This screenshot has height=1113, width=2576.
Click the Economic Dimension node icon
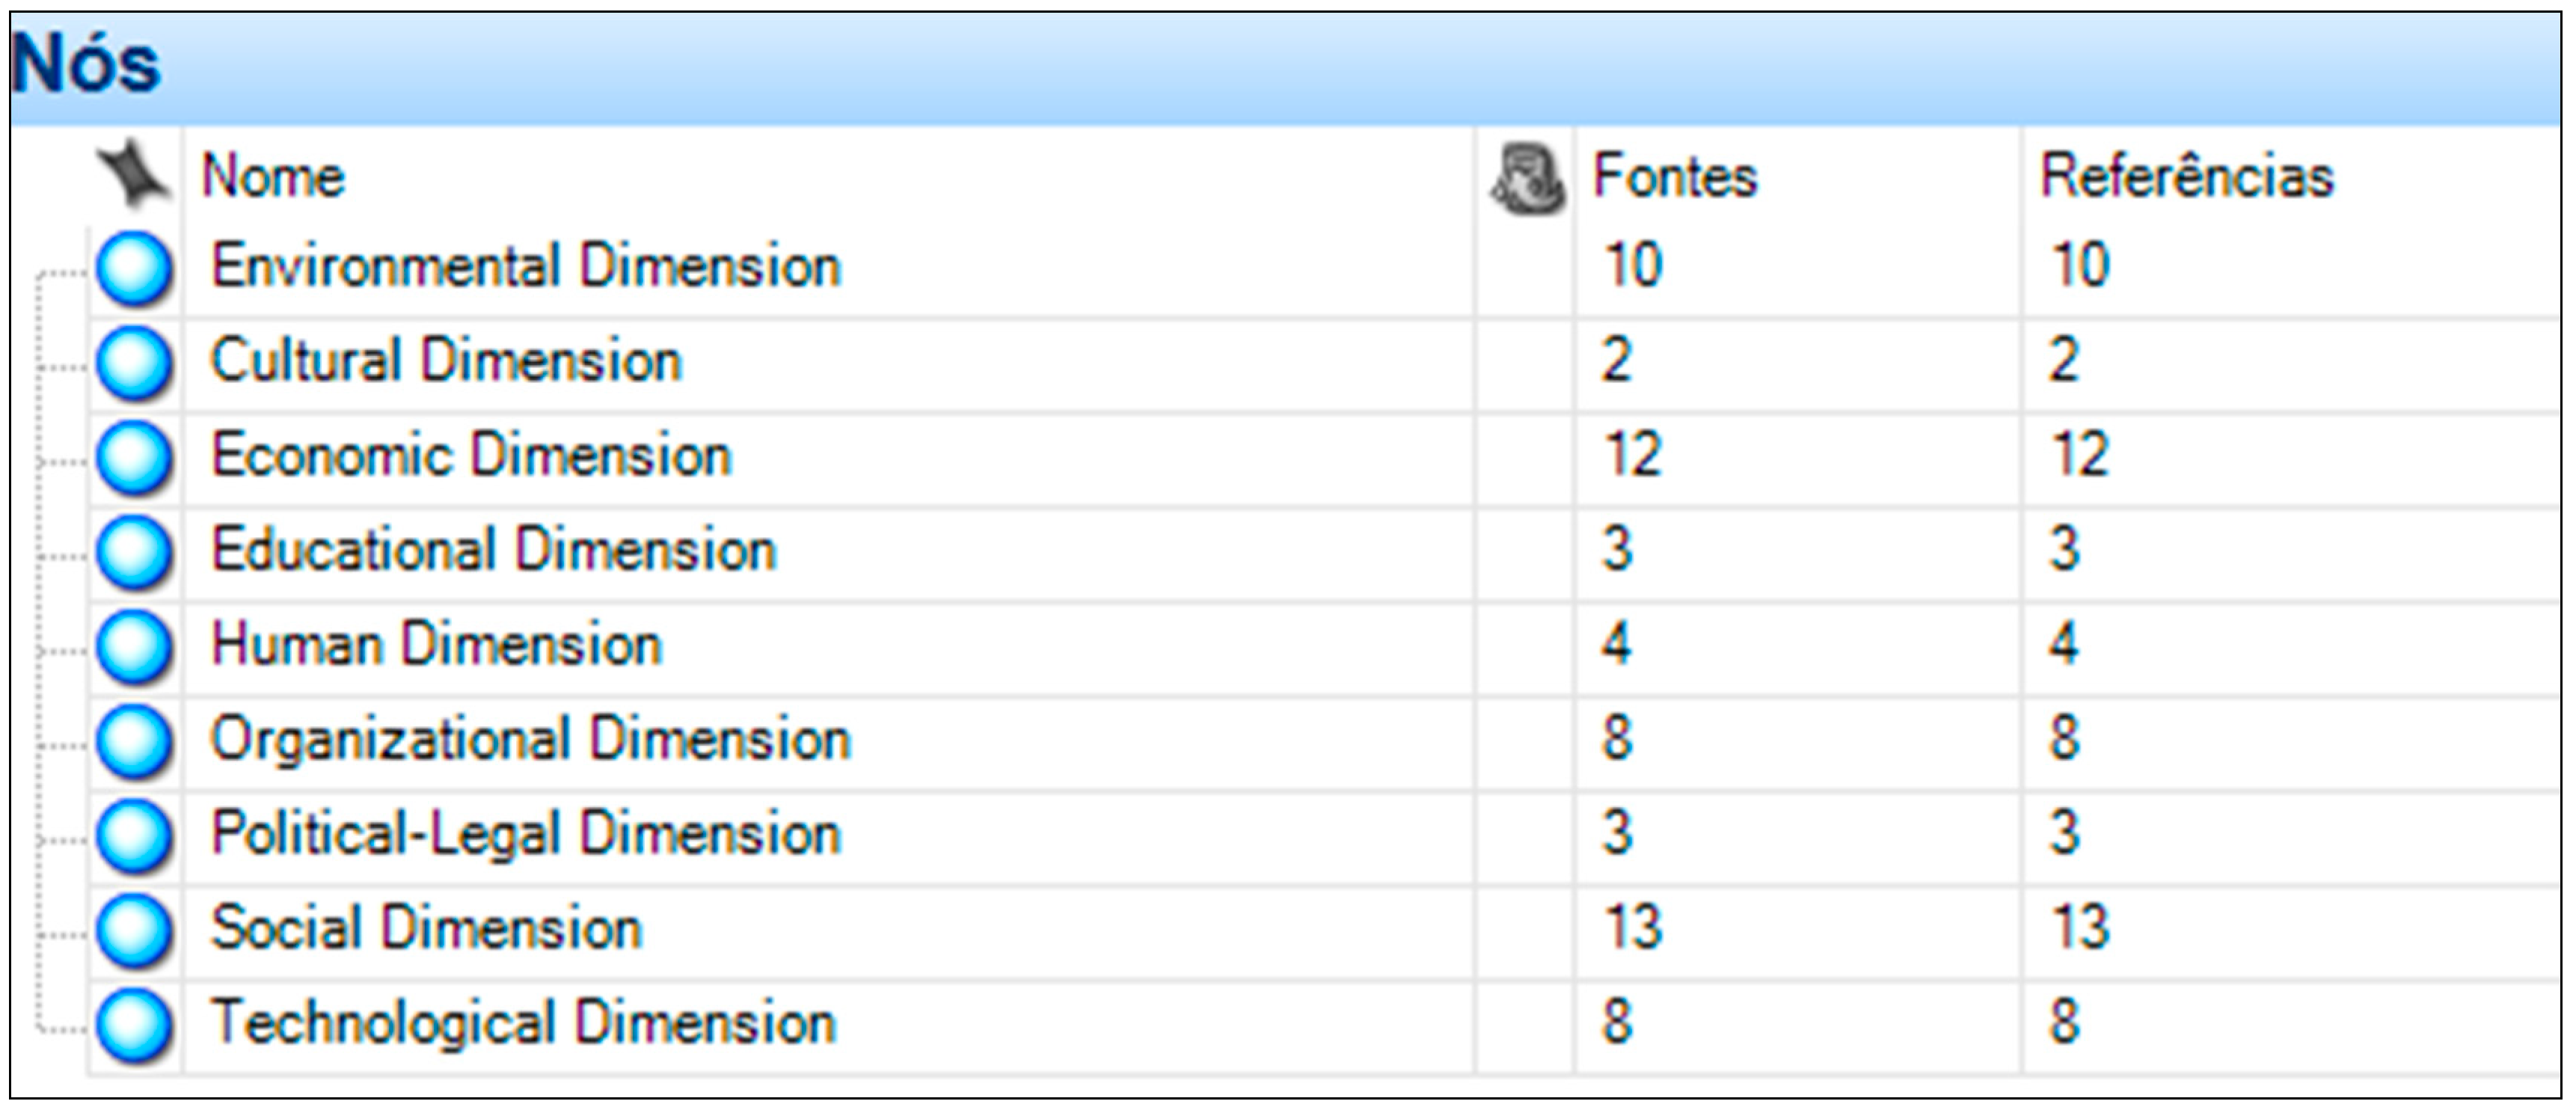[134, 457]
